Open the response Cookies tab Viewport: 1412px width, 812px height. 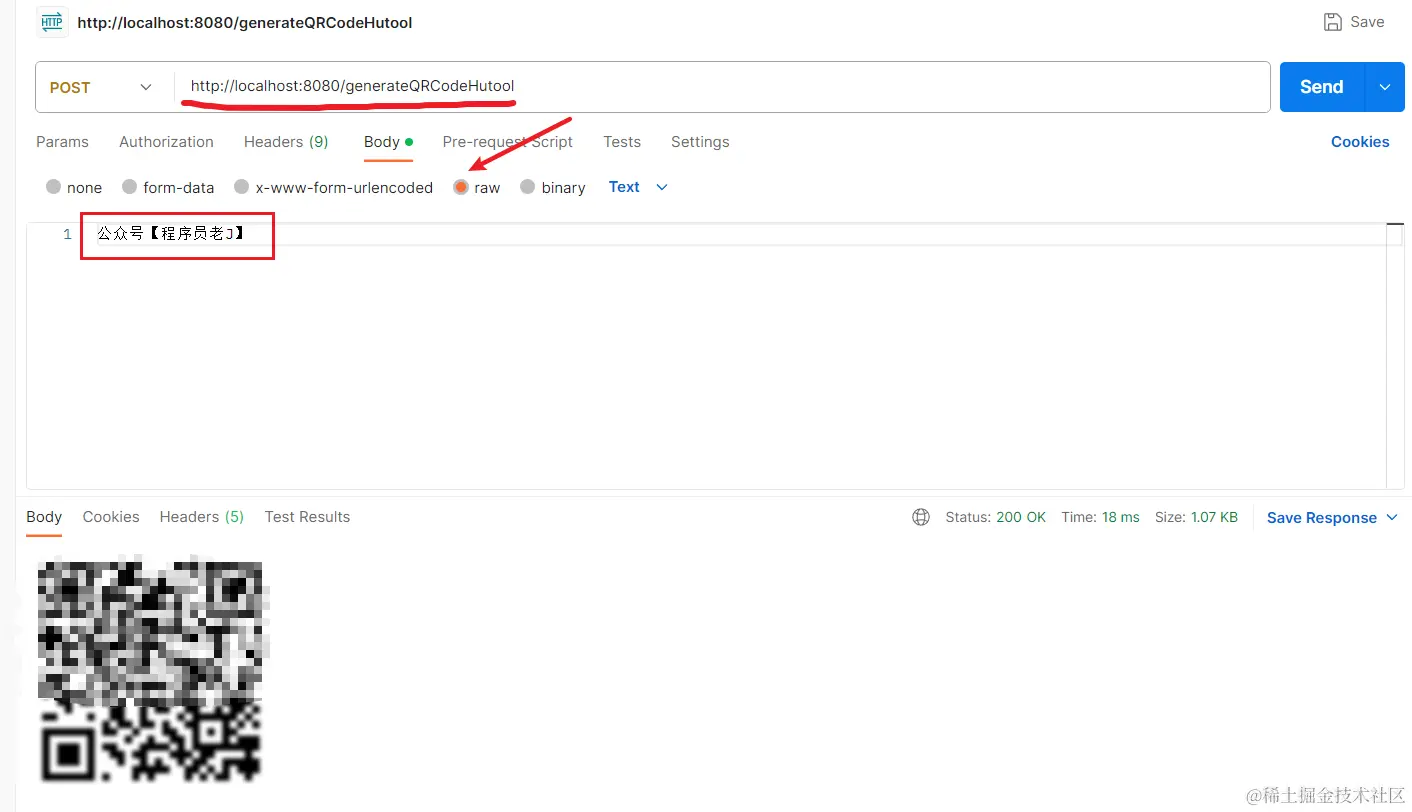point(111,517)
